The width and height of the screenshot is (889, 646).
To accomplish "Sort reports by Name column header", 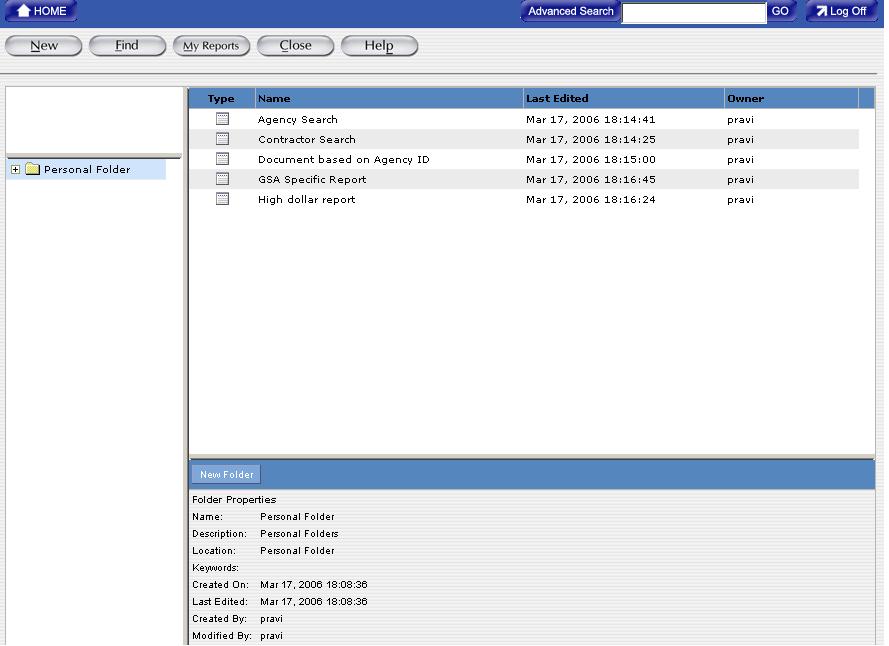I will point(274,98).
